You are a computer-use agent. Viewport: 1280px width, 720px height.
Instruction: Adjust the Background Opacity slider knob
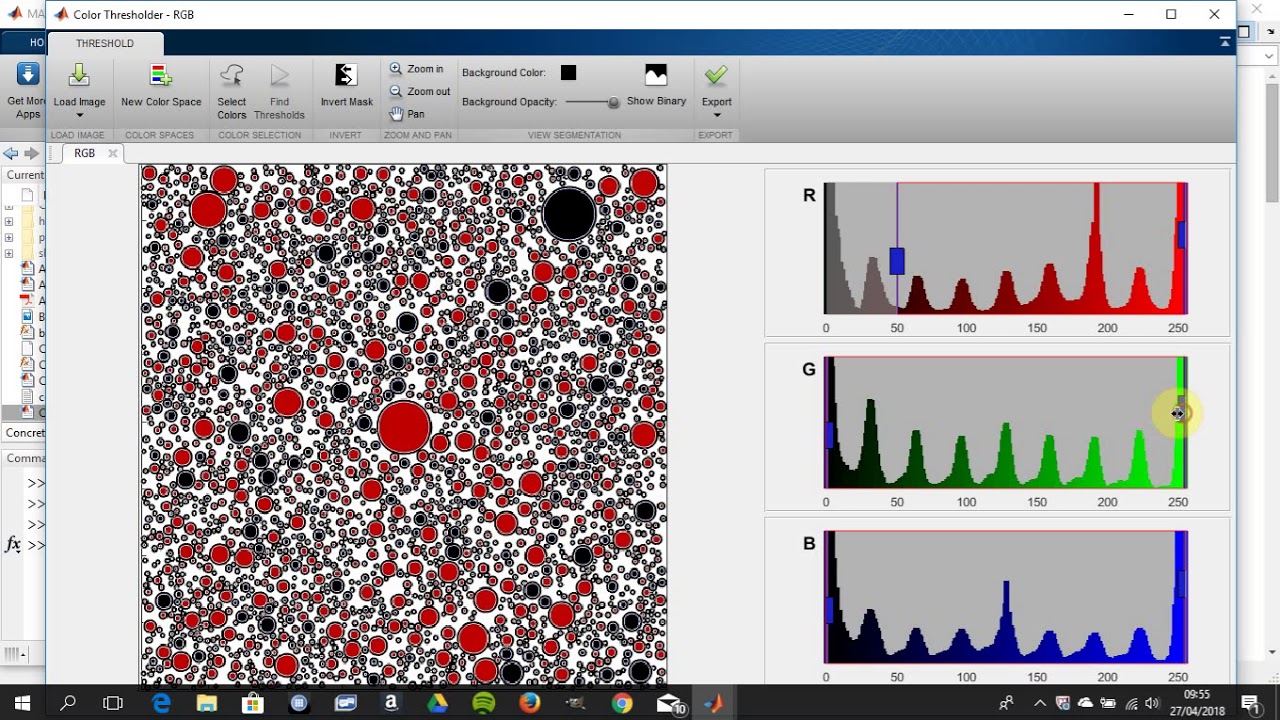coord(613,102)
